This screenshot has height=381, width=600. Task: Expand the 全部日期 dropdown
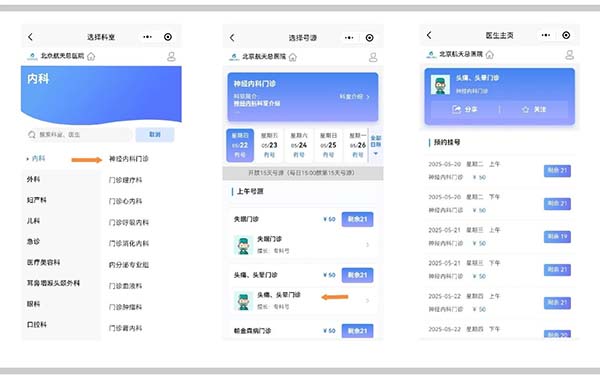[x=376, y=145]
